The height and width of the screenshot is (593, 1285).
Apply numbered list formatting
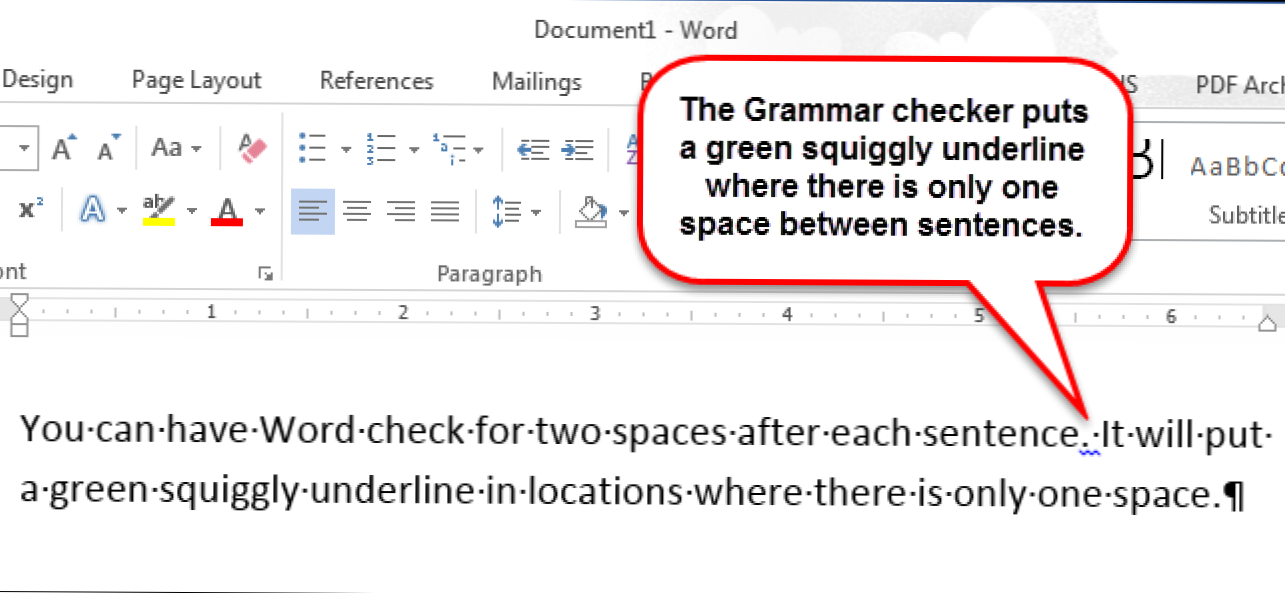(x=381, y=149)
